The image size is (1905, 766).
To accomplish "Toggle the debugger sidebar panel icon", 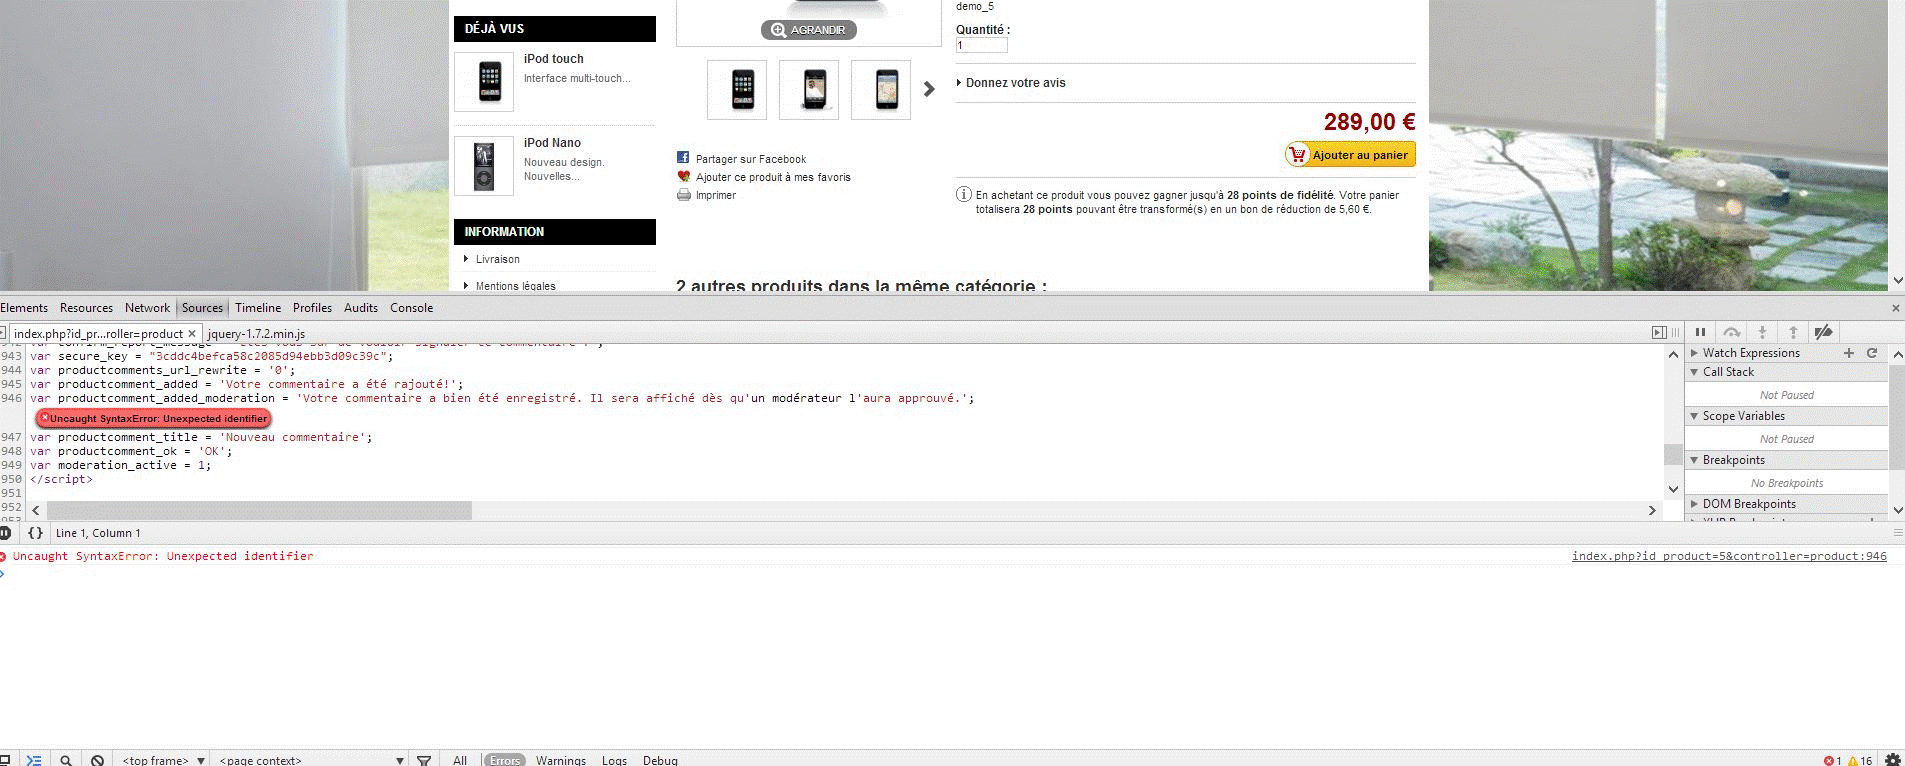I will coord(1659,332).
